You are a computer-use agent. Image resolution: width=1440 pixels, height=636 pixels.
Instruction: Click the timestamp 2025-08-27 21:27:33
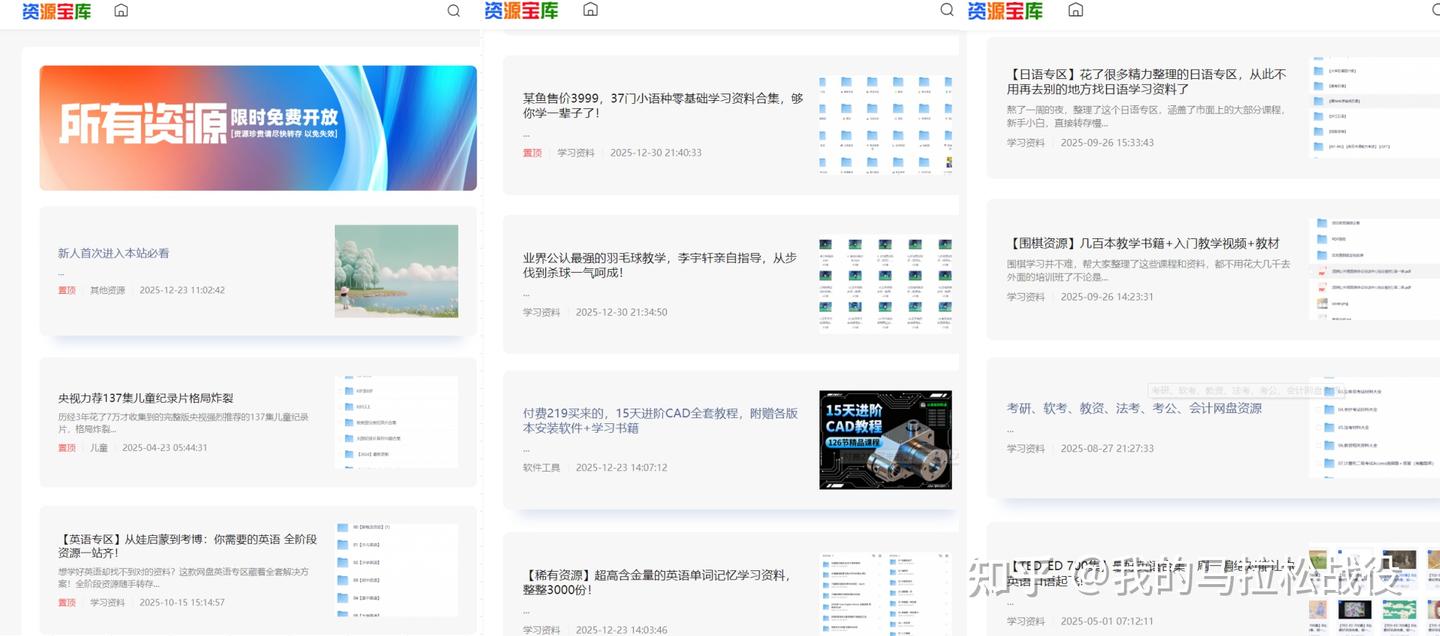pos(1107,448)
